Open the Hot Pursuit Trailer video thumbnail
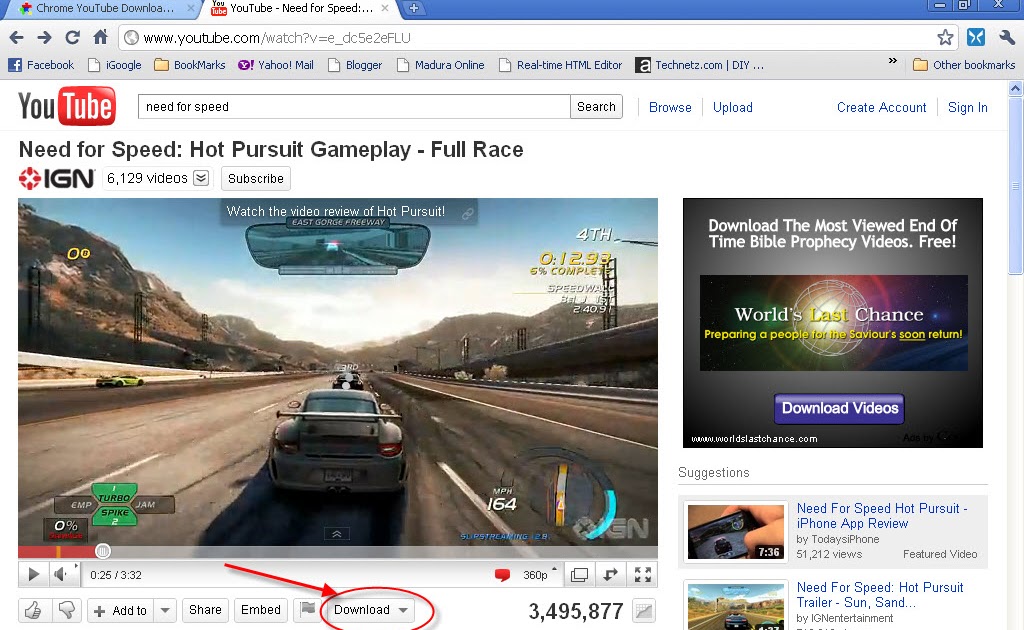Screen dimensions: 1024x630 [x=736, y=606]
